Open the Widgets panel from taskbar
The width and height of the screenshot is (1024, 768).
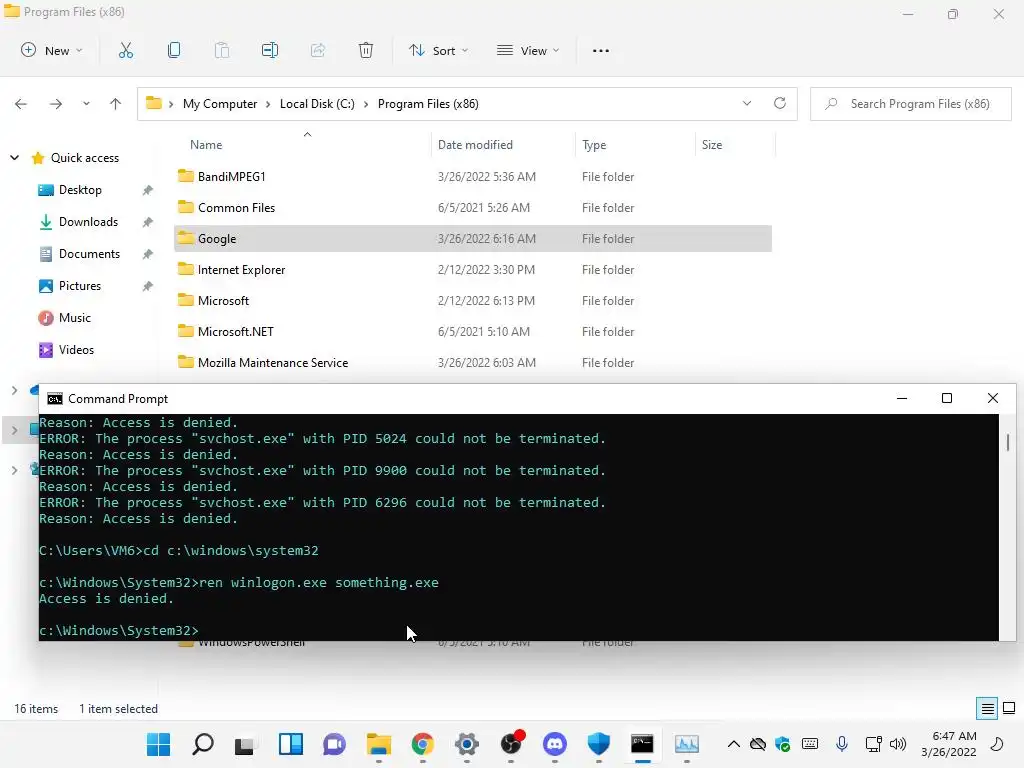291,744
